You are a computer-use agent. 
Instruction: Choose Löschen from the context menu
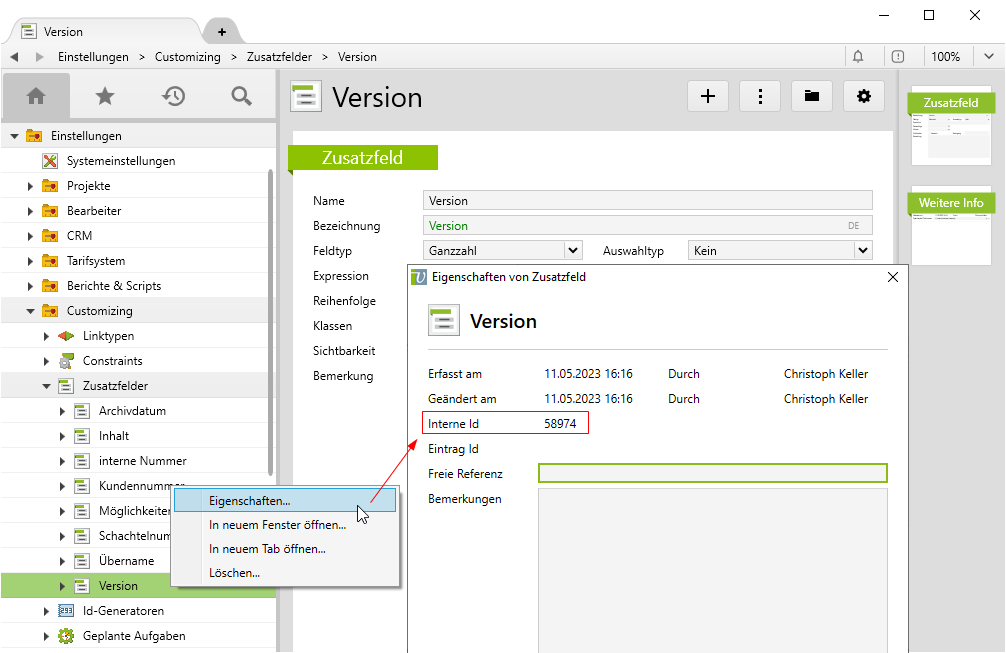(234, 573)
